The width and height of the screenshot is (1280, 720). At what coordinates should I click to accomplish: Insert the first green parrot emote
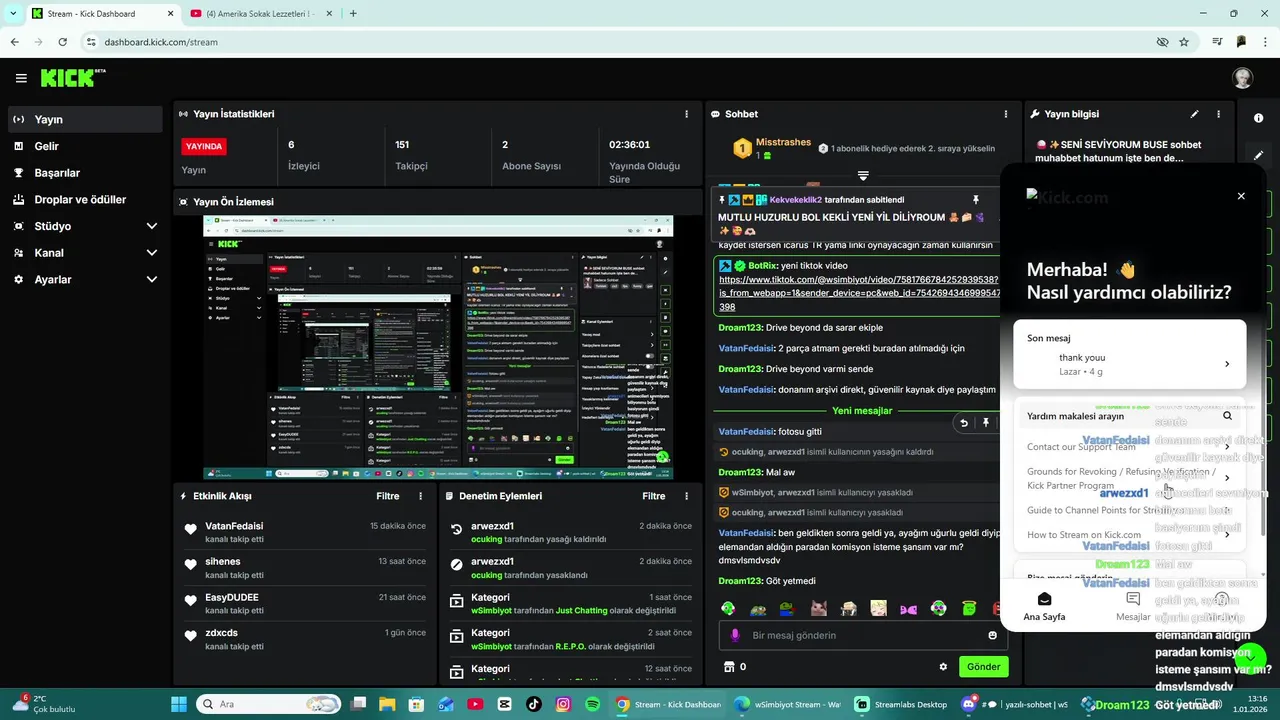728,607
